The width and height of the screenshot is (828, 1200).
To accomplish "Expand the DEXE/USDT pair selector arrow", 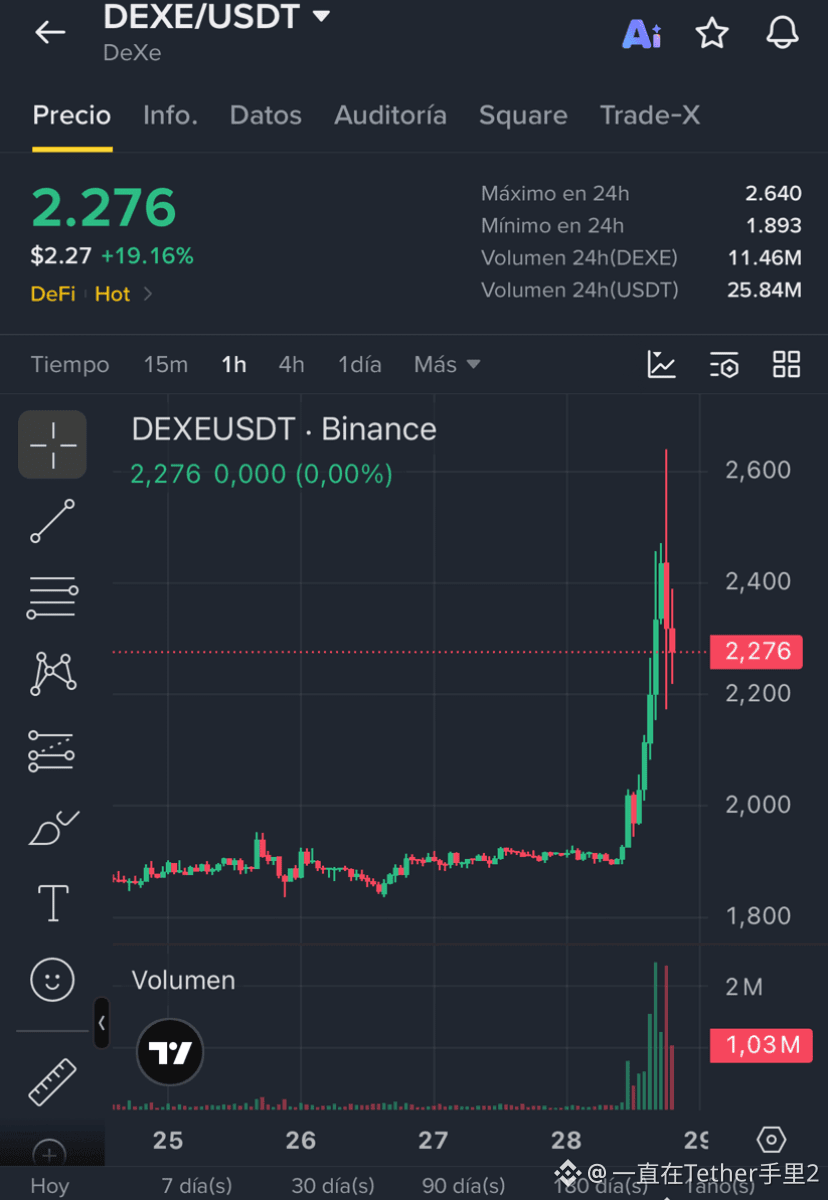I will tap(321, 16).
